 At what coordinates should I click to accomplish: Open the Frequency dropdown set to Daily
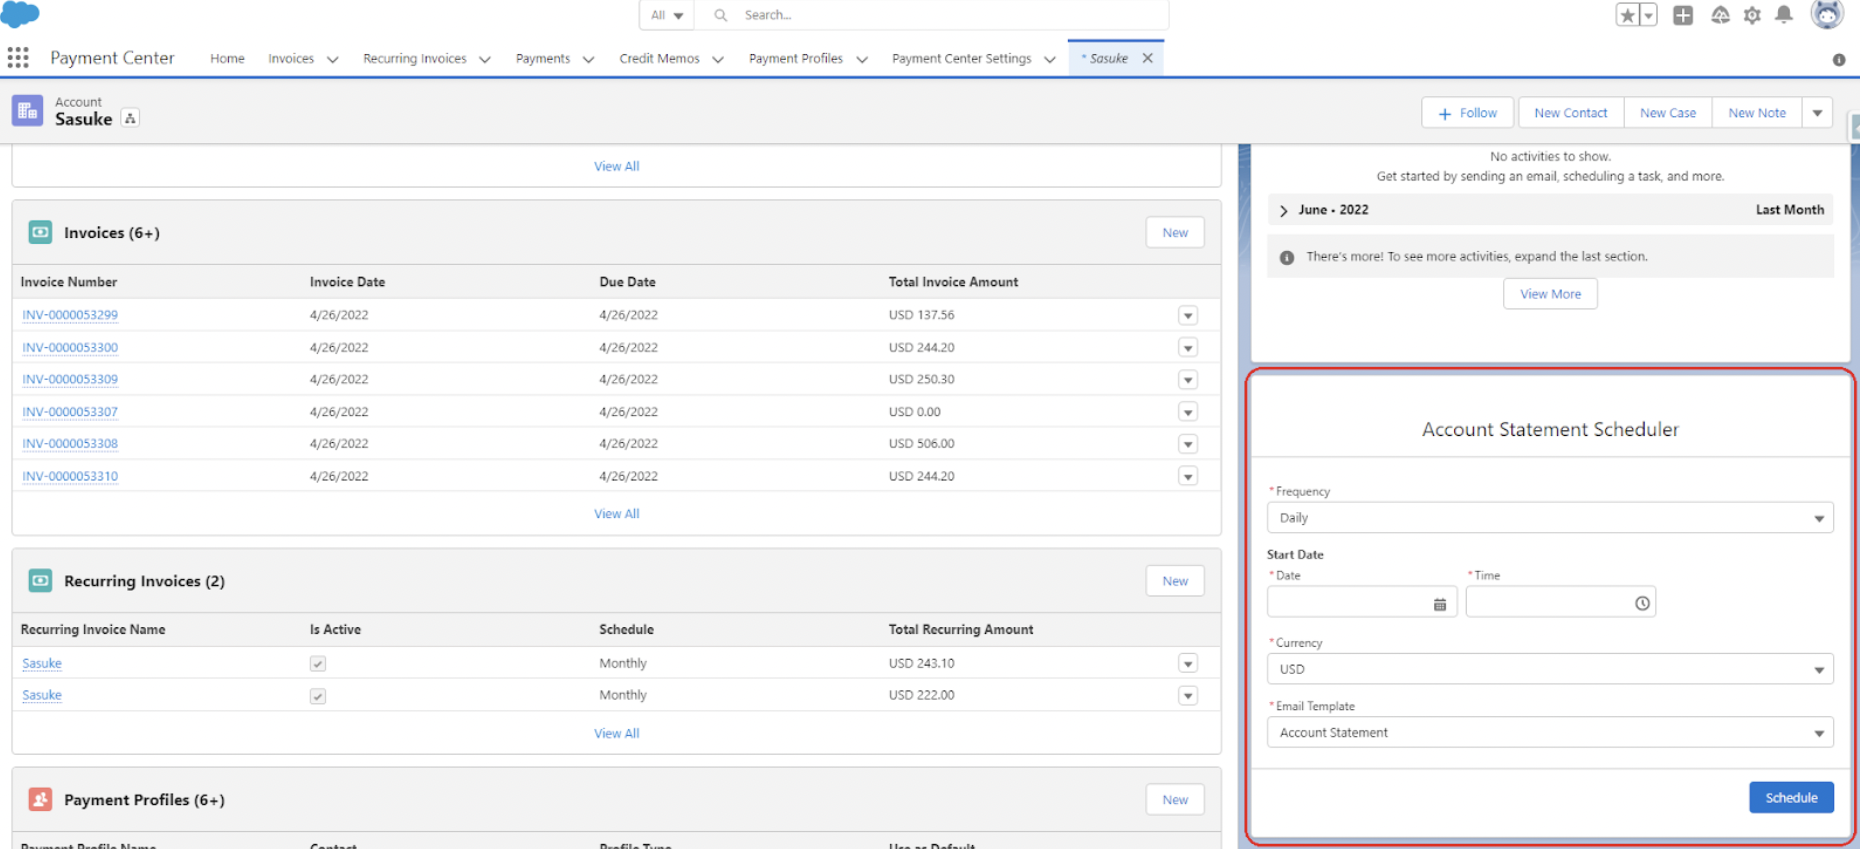pos(1549,518)
